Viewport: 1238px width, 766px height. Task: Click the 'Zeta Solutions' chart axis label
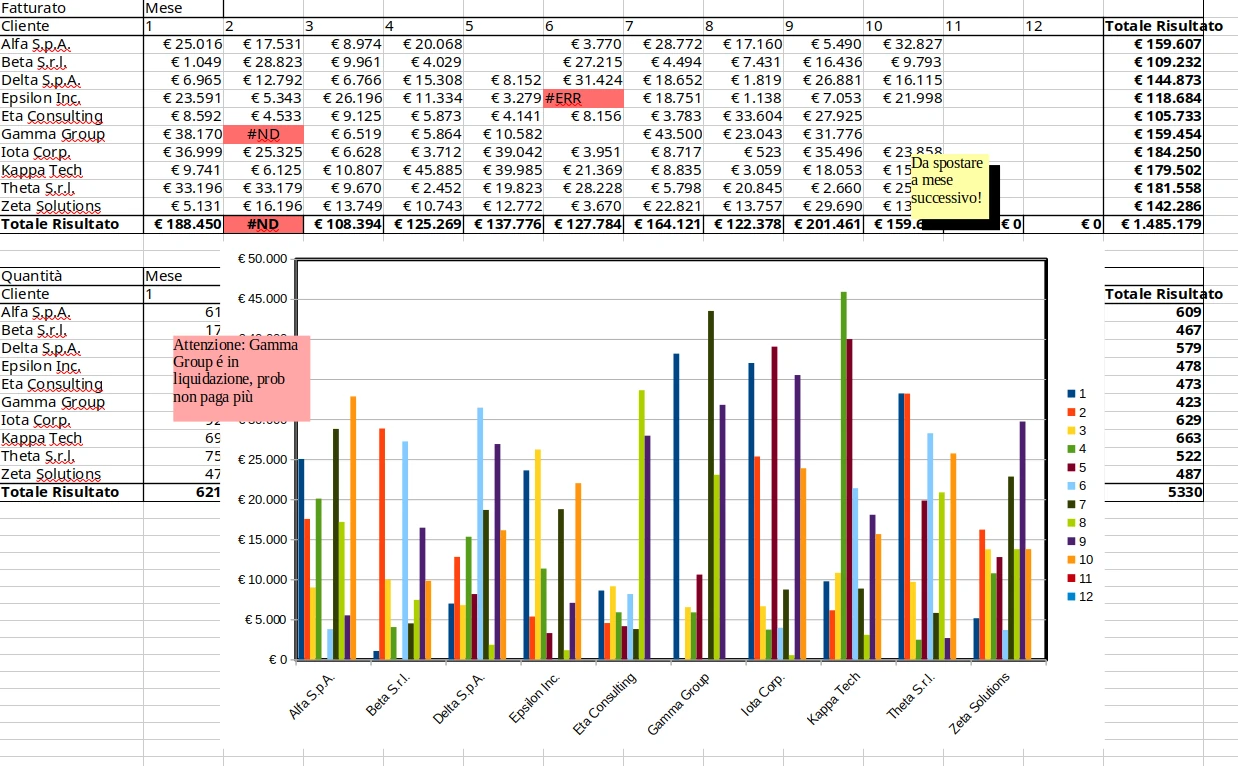(980, 704)
